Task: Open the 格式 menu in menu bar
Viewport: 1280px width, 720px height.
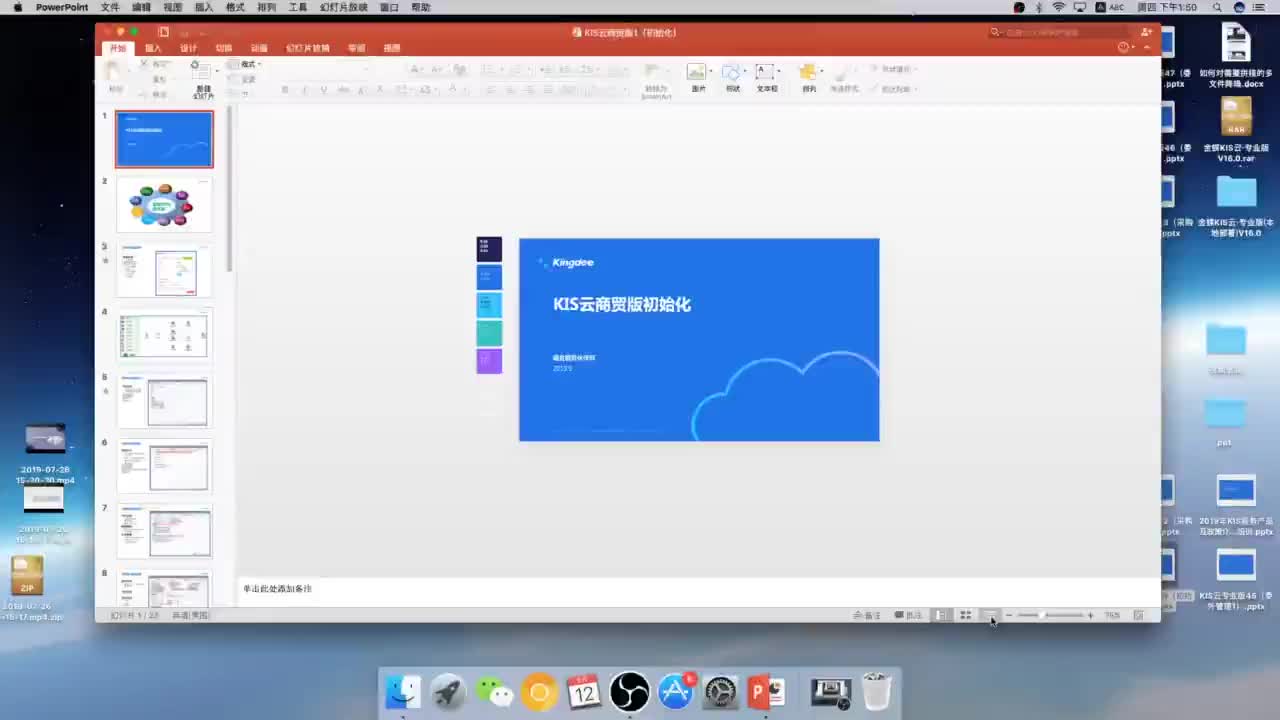Action: (x=235, y=7)
